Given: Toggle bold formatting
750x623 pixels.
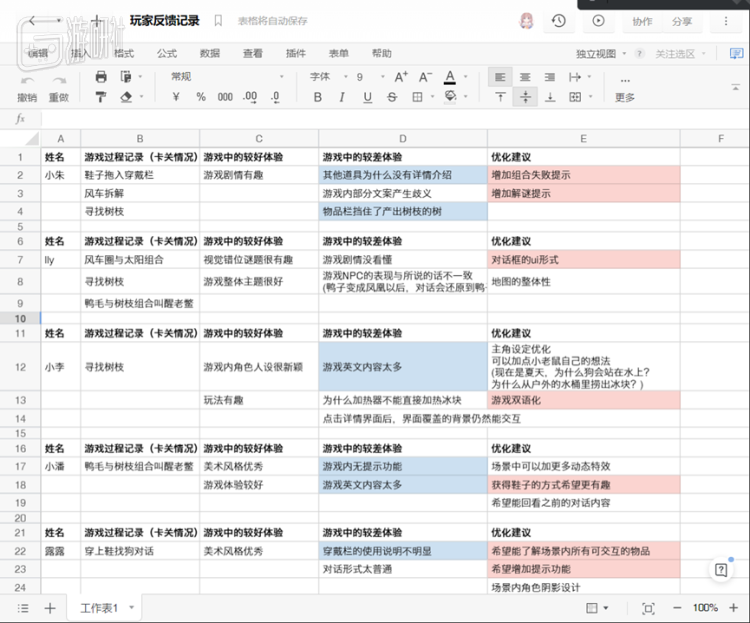Looking at the screenshot, I should pos(318,97).
